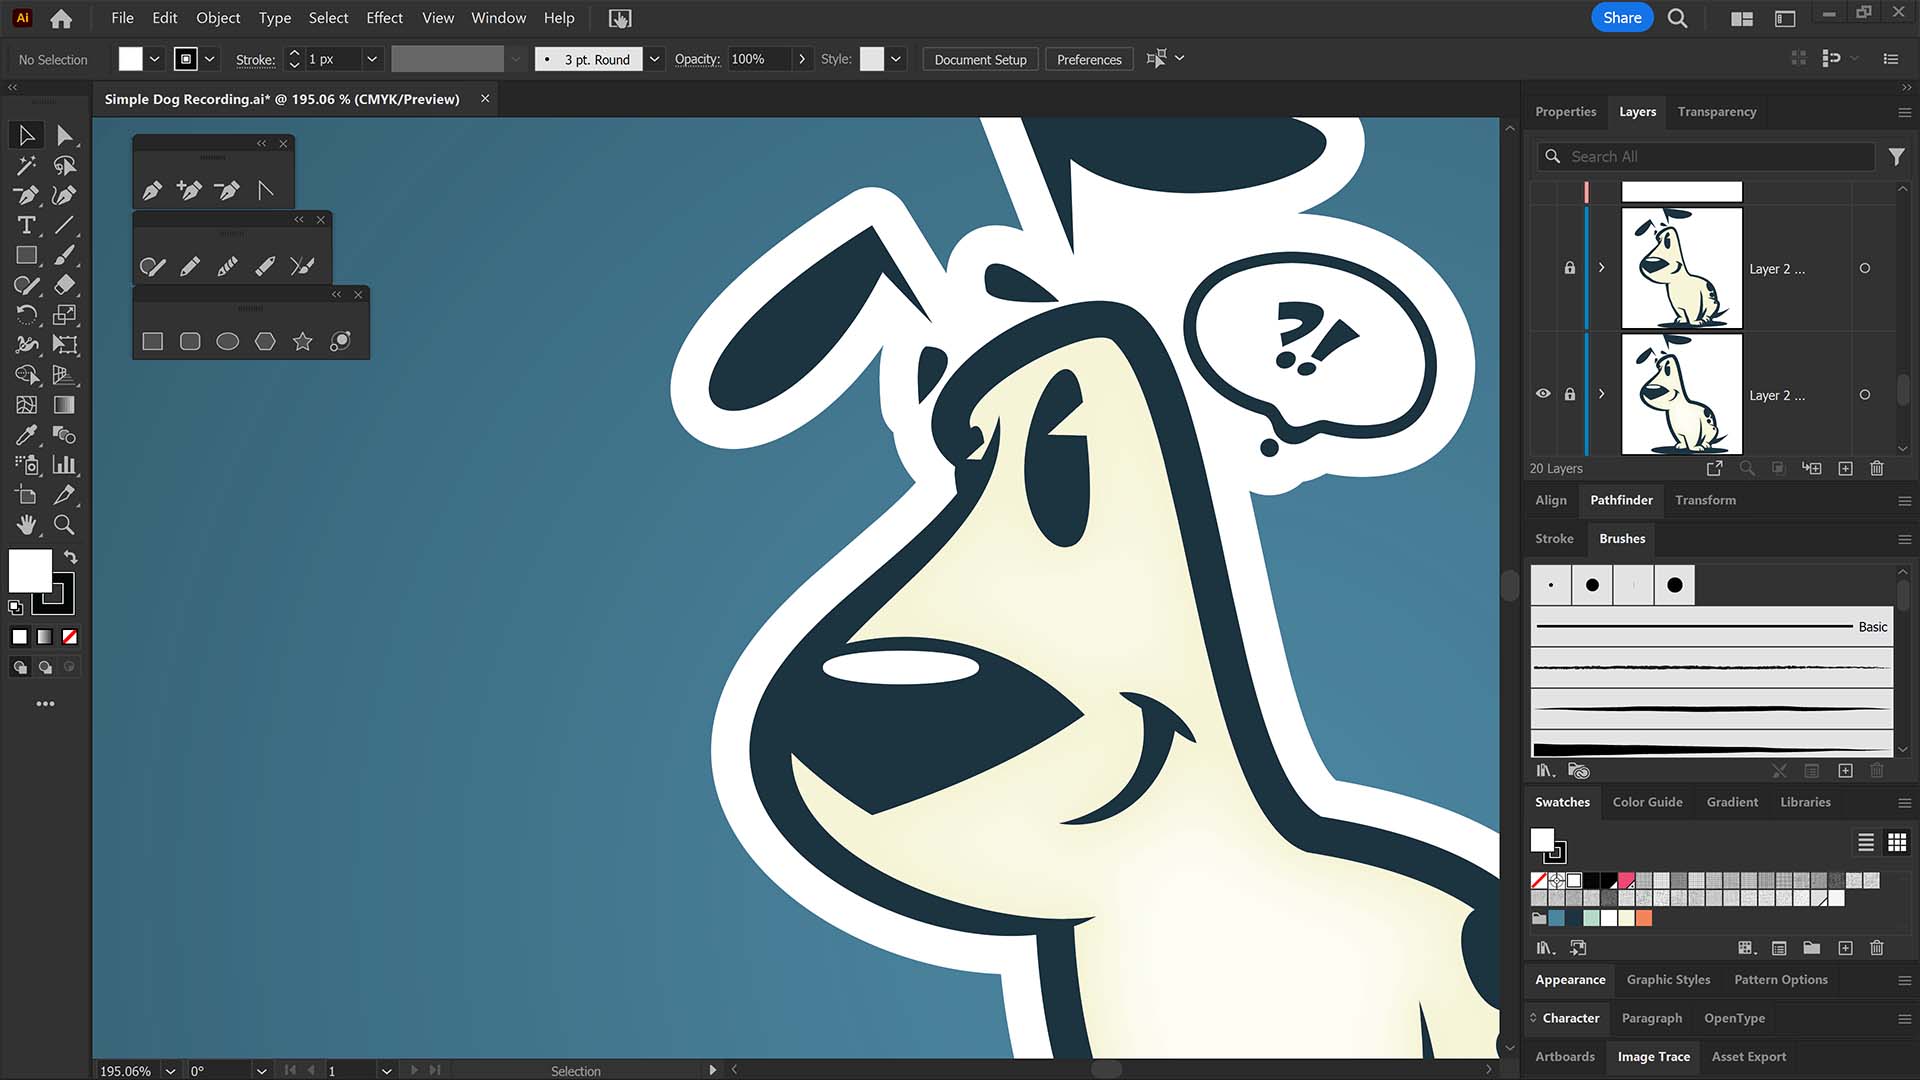The image size is (1920, 1080).
Task: Open search with magnifier icon in top bar
Action: pyautogui.click(x=1678, y=18)
